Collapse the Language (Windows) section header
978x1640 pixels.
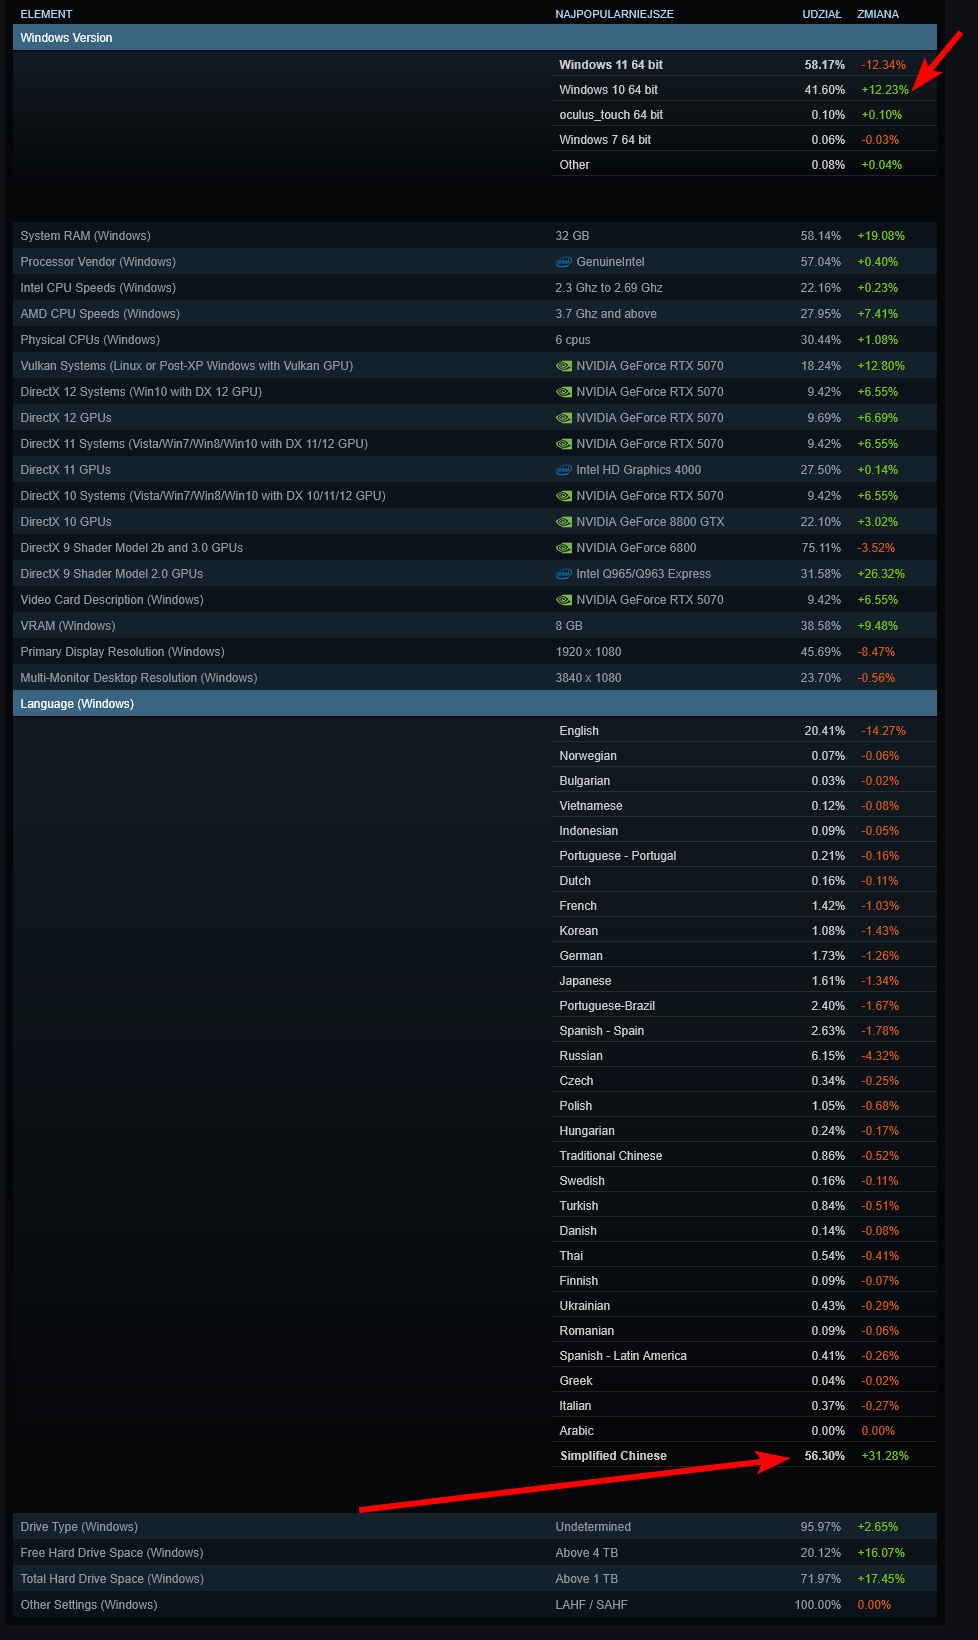(475, 704)
